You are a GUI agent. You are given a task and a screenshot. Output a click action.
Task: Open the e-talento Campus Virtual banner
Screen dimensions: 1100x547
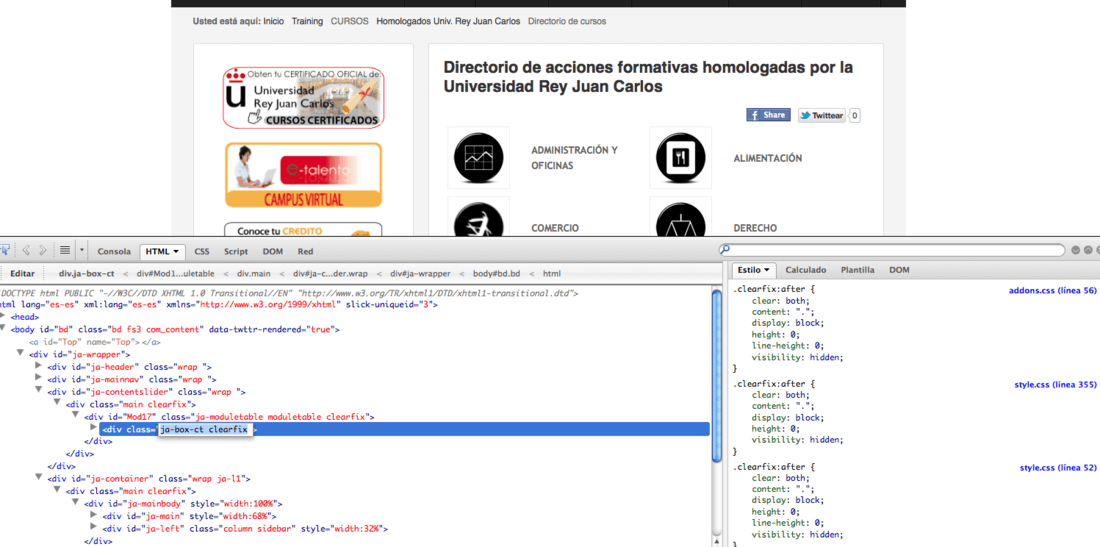tap(304, 175)
